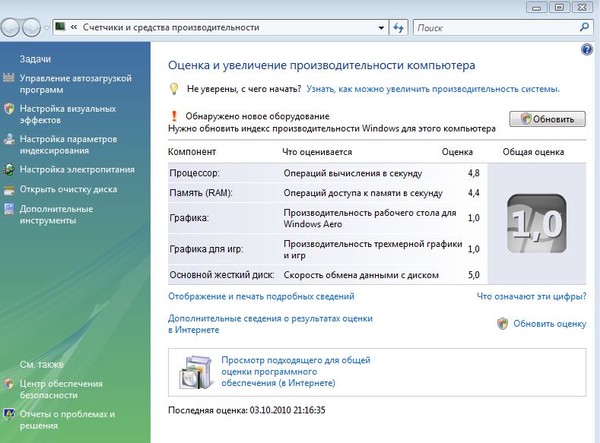Open Настройка параметров индексирования link
This screenshot has width=600, height=443.
point(68,145)
